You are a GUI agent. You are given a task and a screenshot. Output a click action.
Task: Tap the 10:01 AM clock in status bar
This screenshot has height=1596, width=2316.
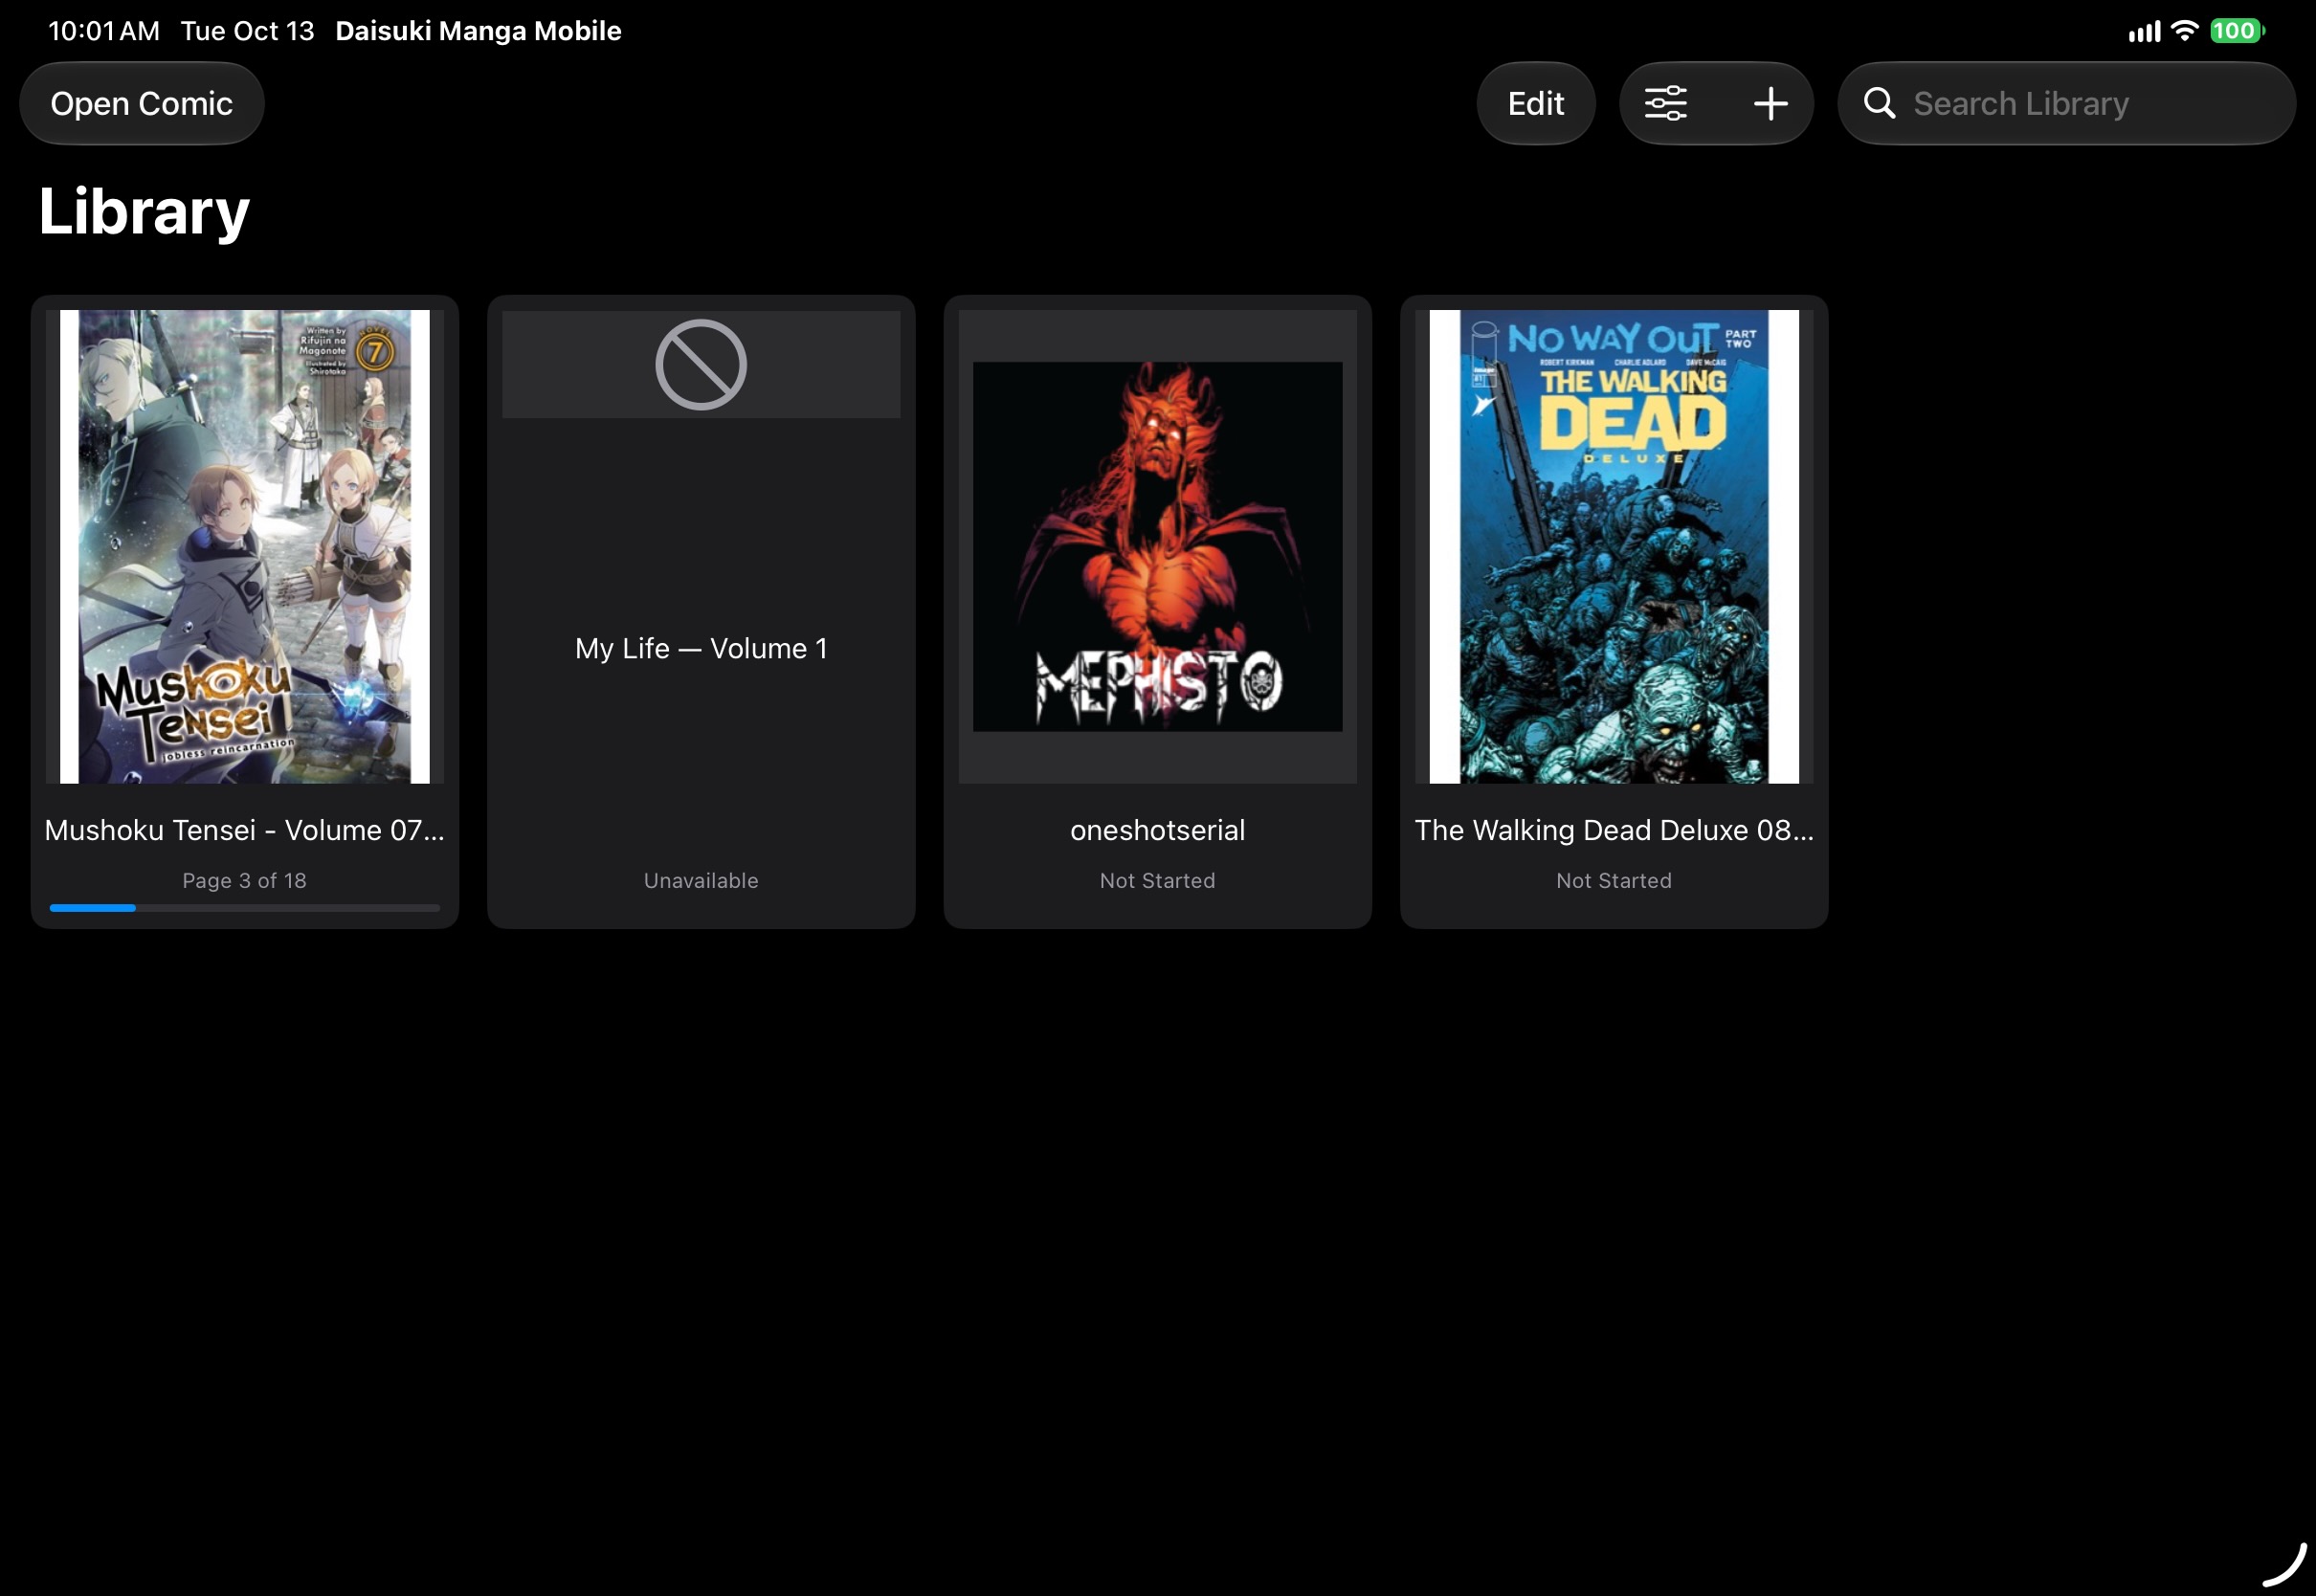[x=104, y=31]
